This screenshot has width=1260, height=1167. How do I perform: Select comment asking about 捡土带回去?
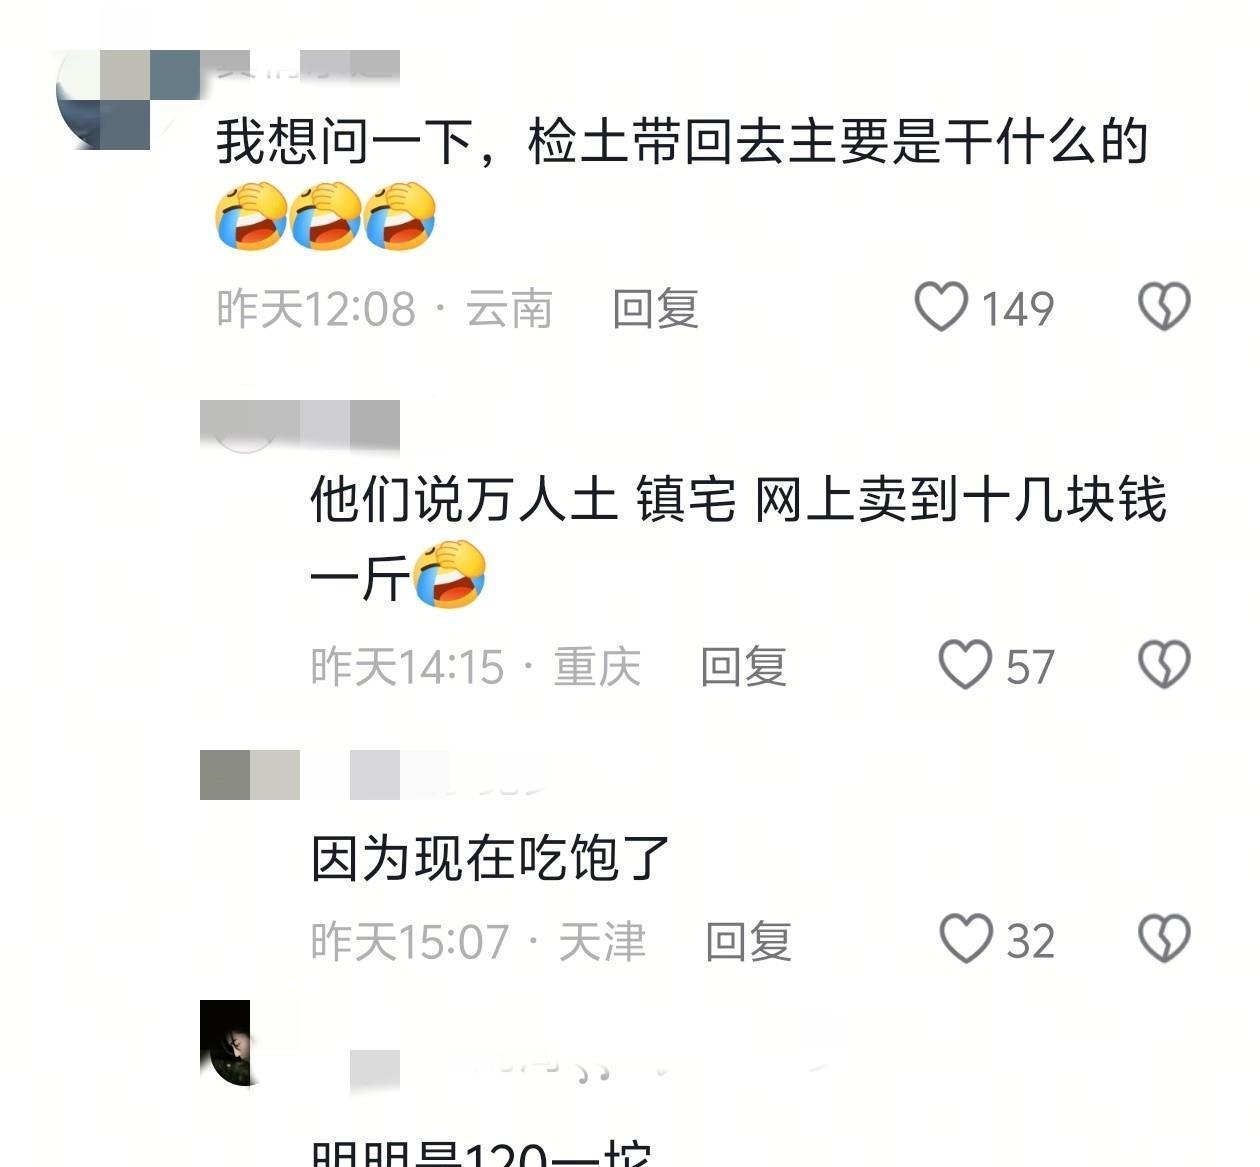click(682, 142)
